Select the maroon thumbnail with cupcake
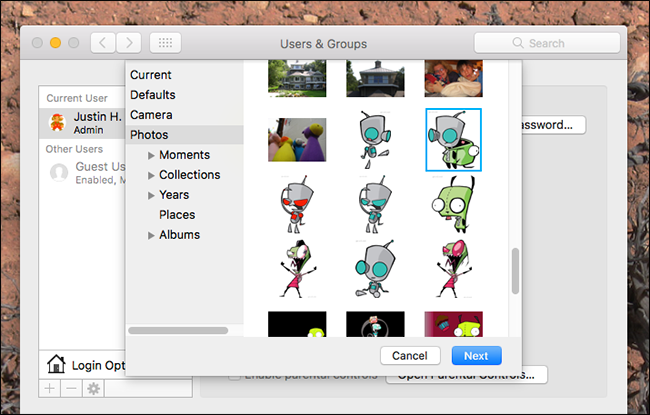Image resolution: width=650 pixels, height=415 pixels. (454, 324)
